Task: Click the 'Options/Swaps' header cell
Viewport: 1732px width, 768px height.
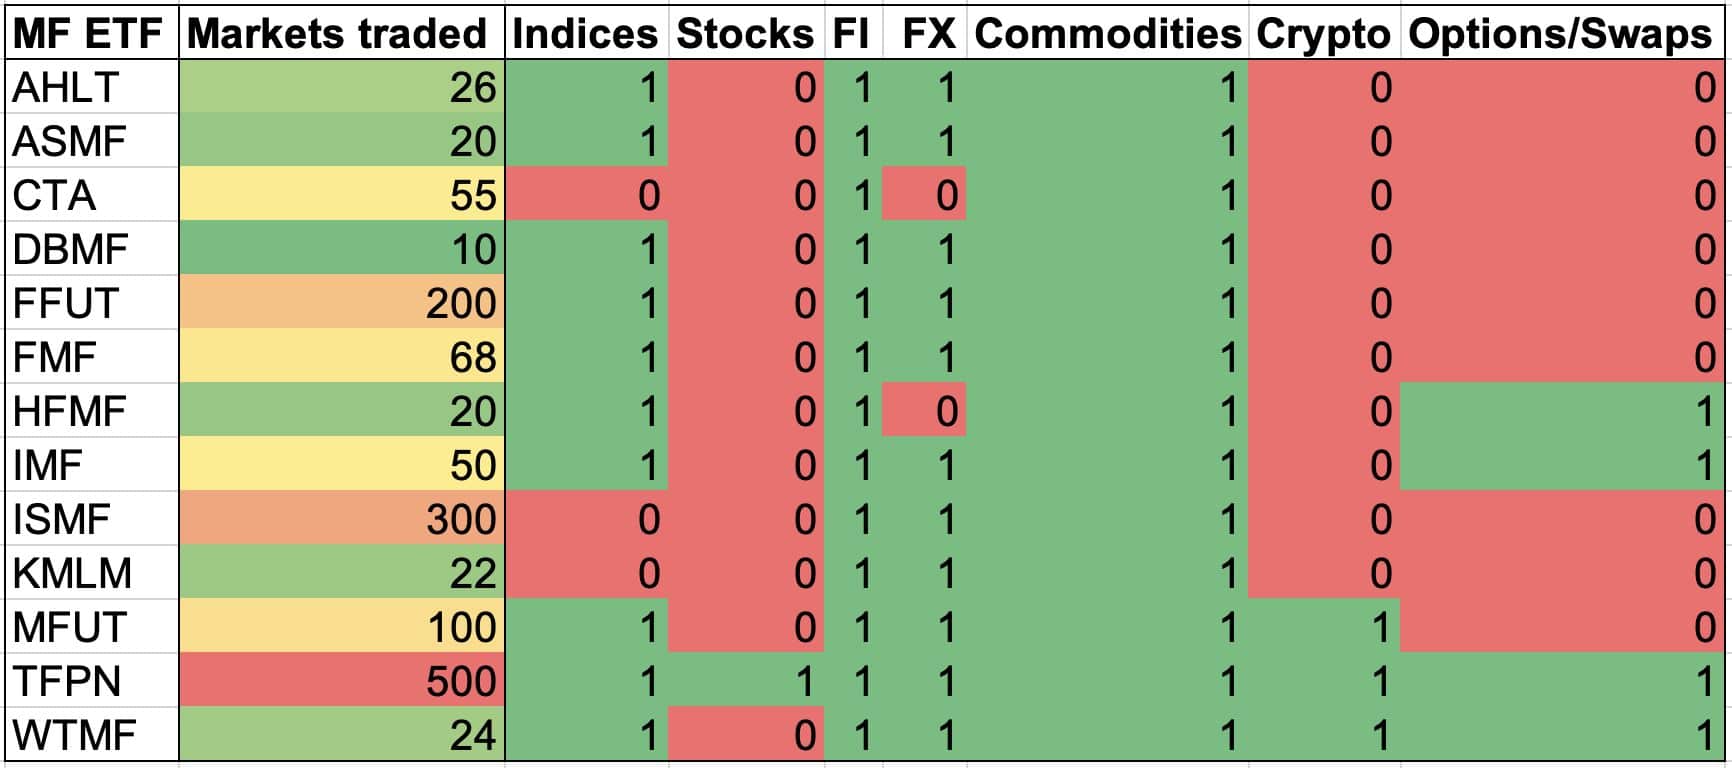Action: pos(1560,34)
